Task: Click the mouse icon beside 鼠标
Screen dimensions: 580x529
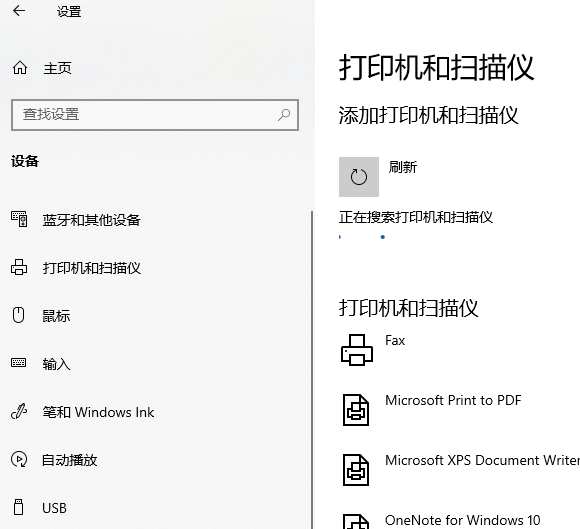Action: (18, 316)
